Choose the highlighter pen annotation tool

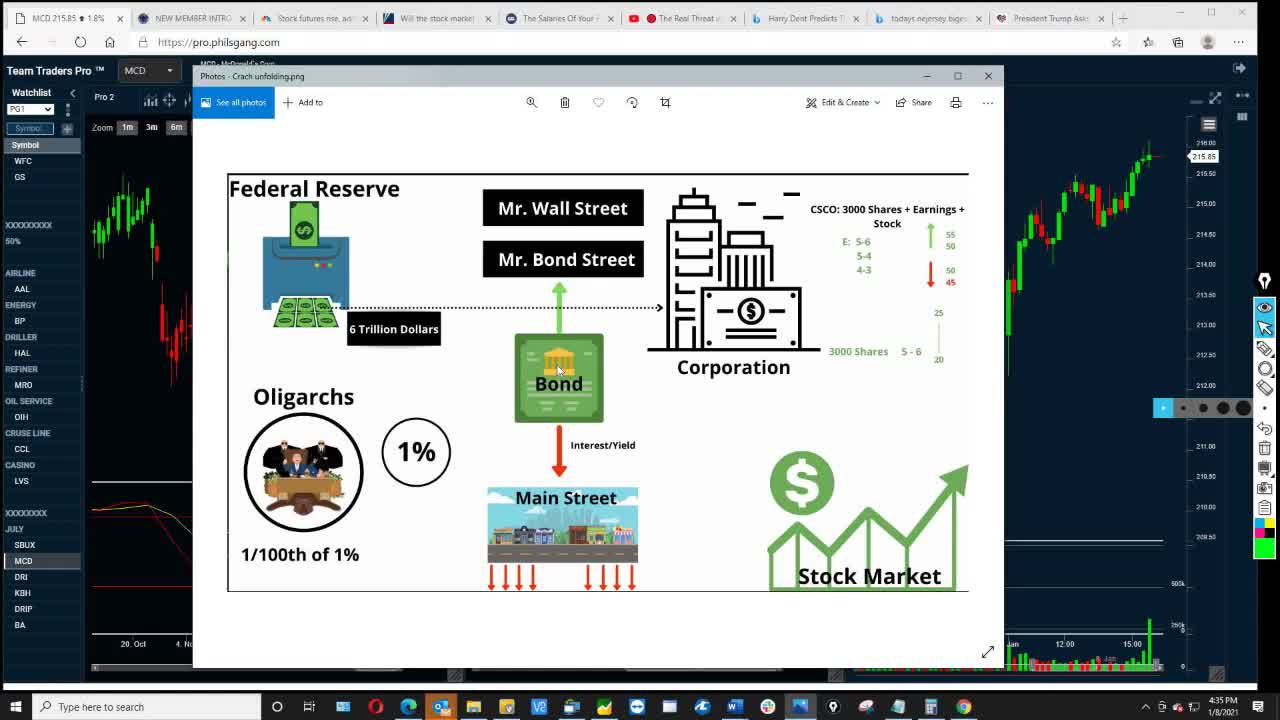[1264, 349]
